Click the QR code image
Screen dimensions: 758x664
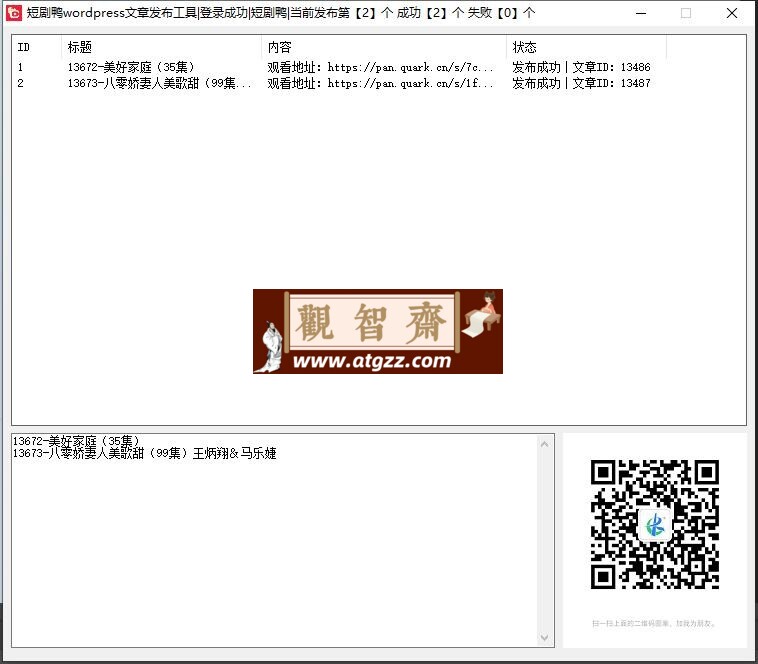click(655, 524)
